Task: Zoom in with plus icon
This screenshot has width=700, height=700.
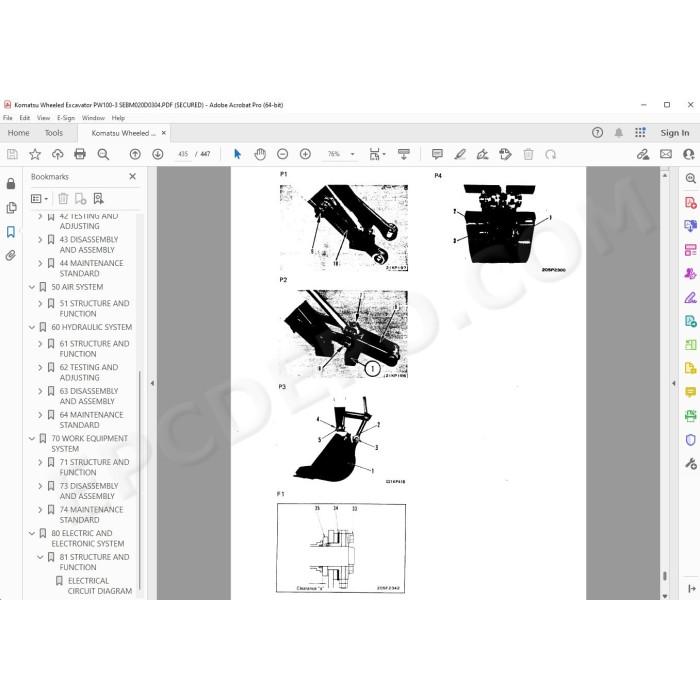Action: [x=305, y=154]
